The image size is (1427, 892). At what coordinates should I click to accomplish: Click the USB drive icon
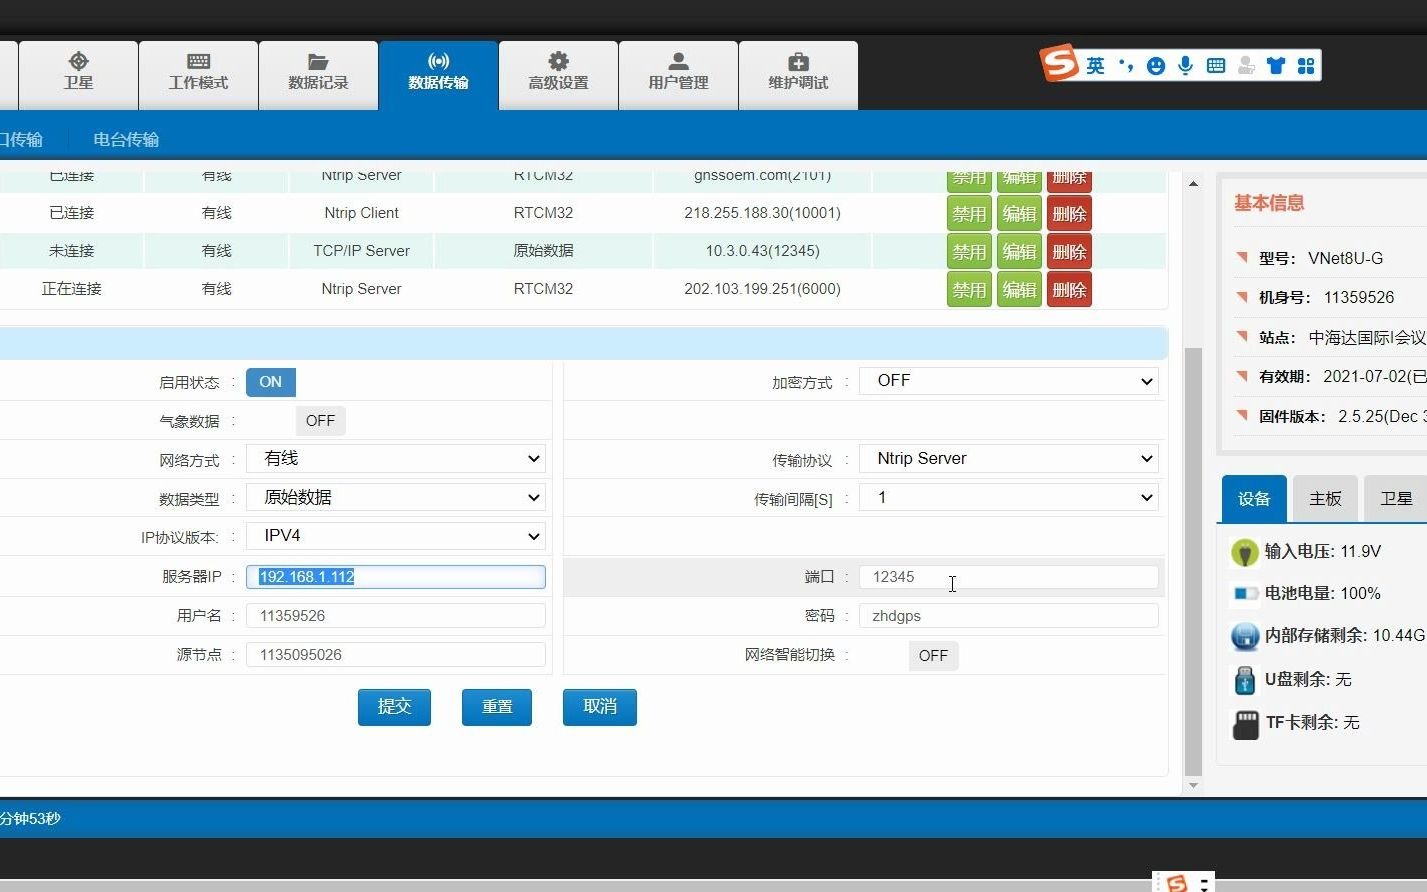[x=1245, y=680]
